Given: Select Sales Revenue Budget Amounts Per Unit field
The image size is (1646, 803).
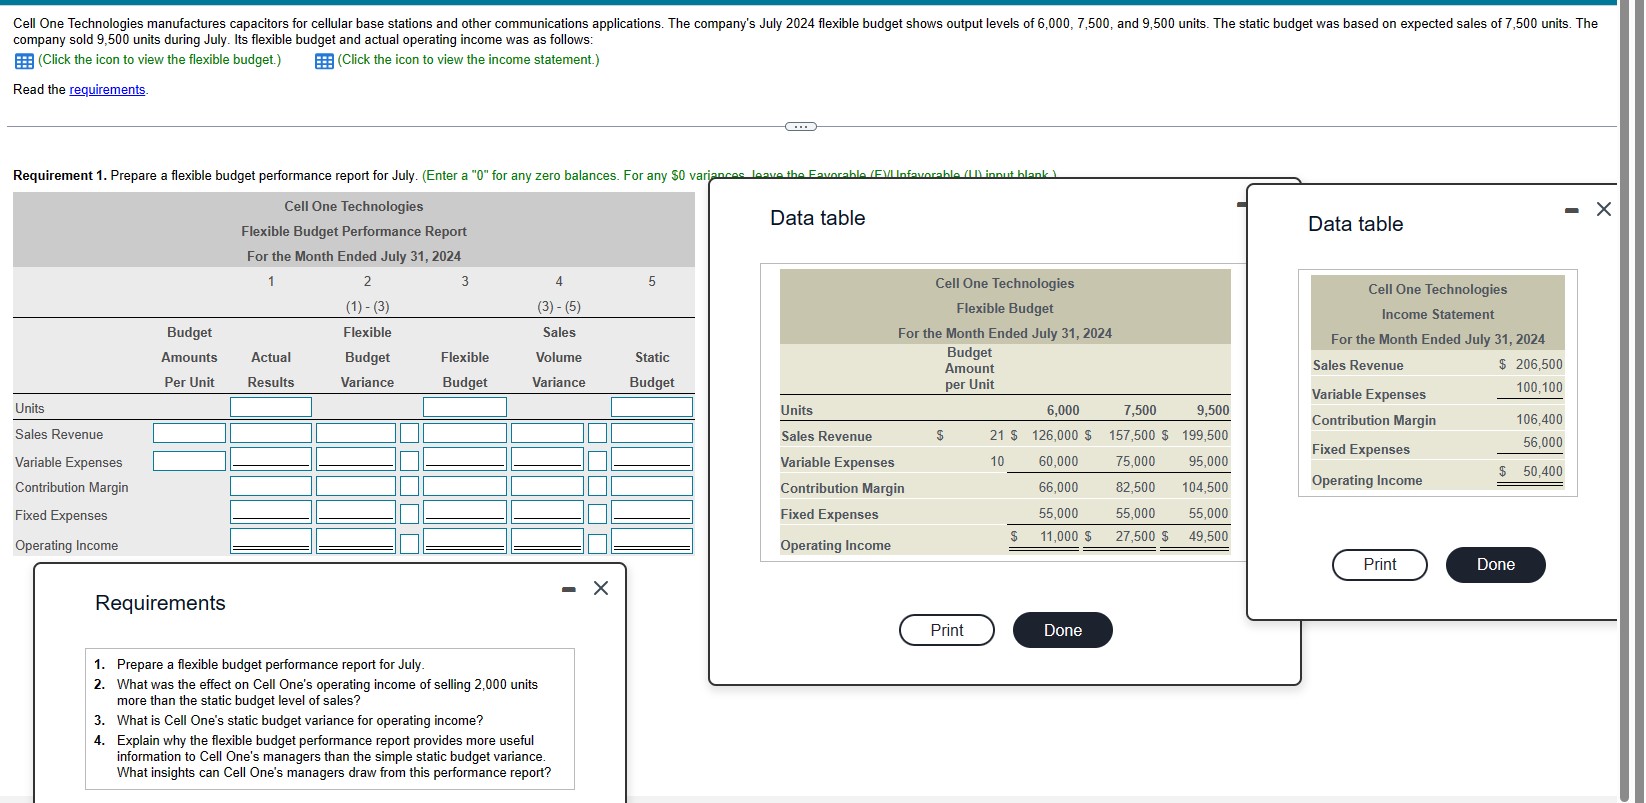Looking at the screenshot, I should [189, 433].
